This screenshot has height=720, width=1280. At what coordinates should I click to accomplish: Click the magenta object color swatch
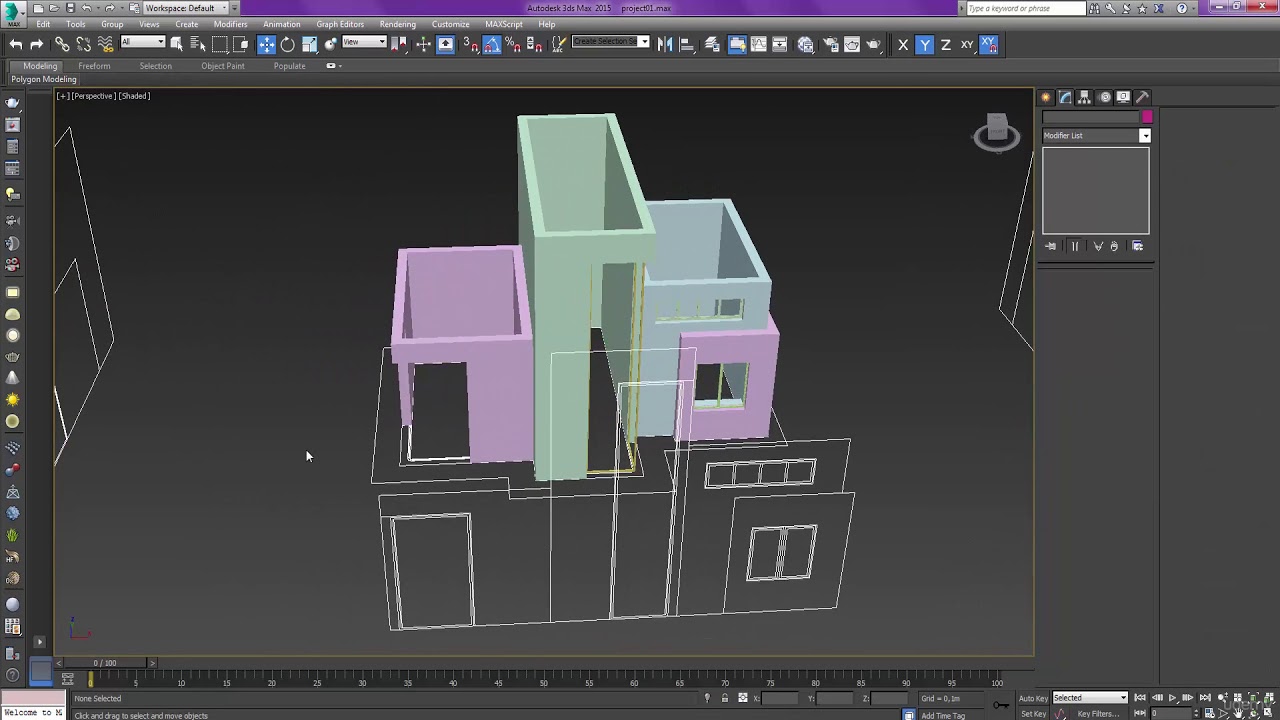click(1147, 117)
